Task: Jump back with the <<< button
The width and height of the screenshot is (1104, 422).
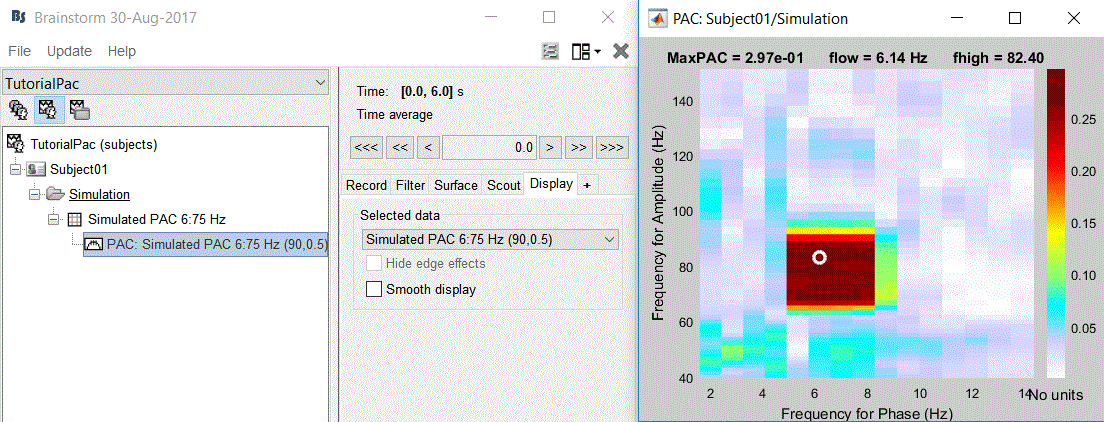Action: [x=366, y=147]
